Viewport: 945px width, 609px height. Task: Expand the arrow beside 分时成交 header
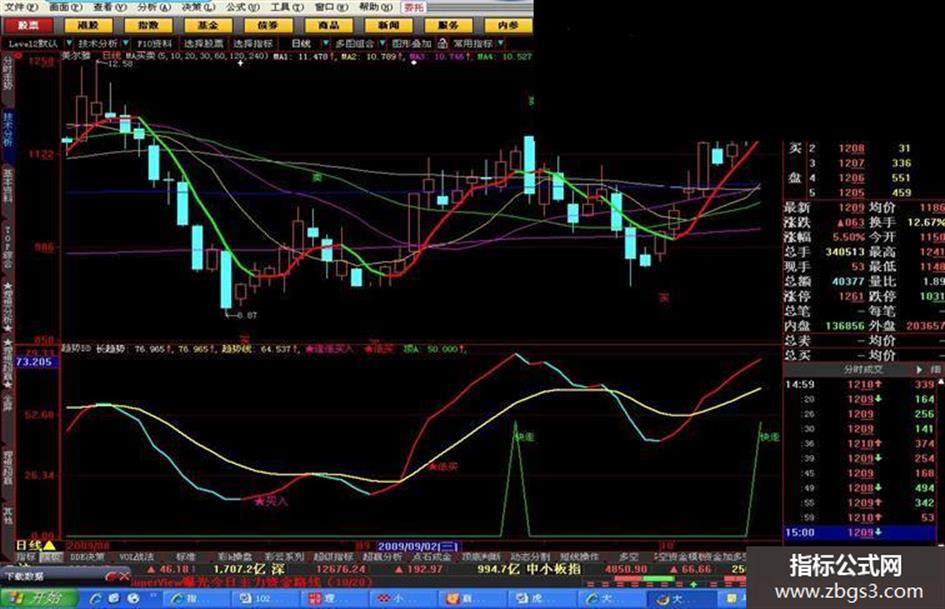[919, 369]
